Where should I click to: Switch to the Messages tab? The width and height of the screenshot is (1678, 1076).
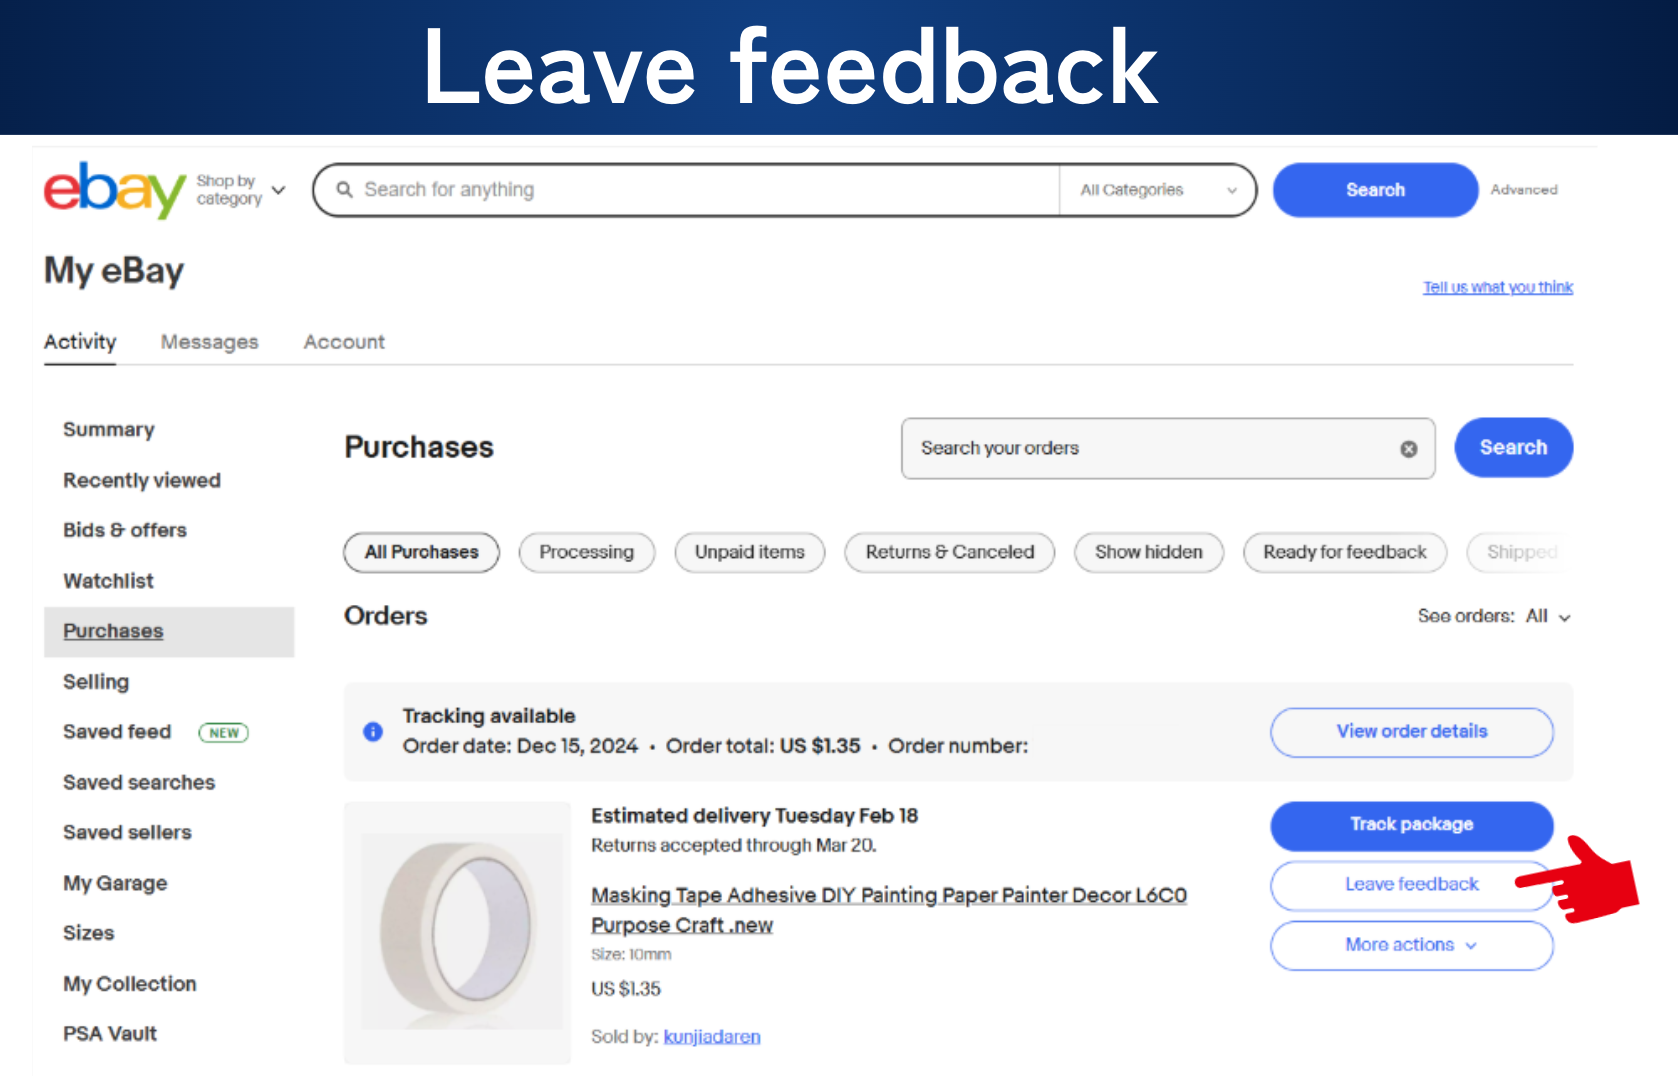pyautogui.click(x=210, y=342)
